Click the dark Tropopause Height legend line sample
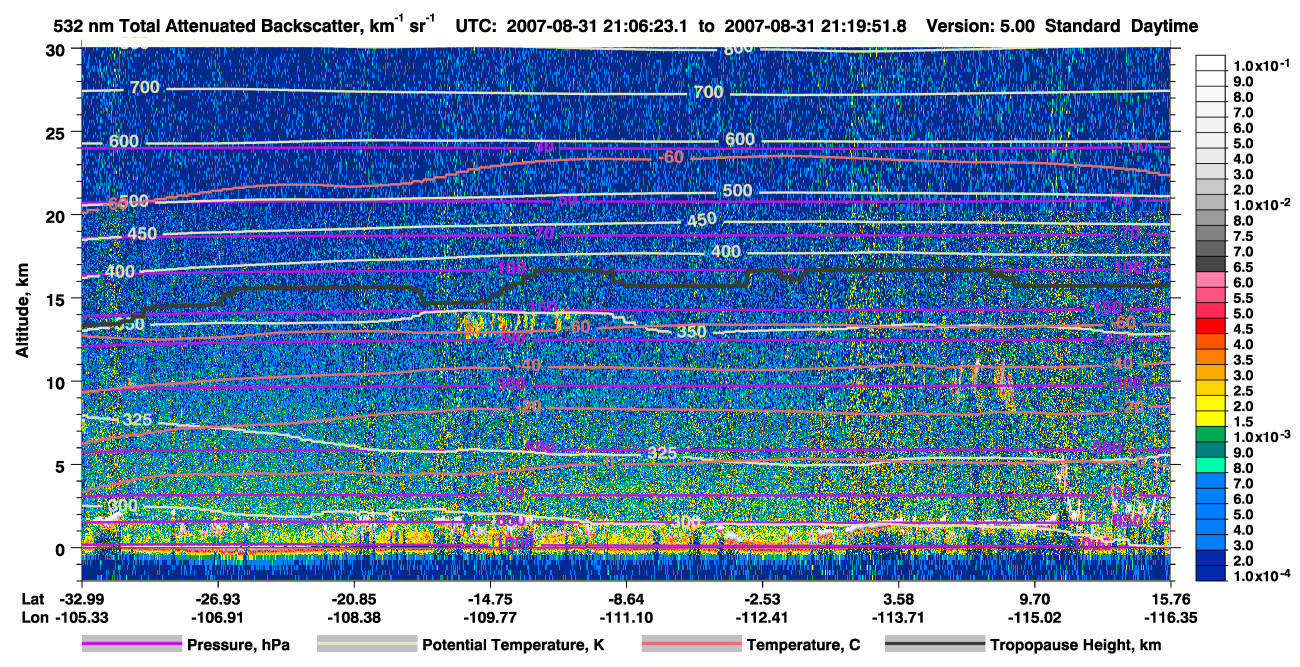This screenshot has width=1300, height=667. point(934,645)
